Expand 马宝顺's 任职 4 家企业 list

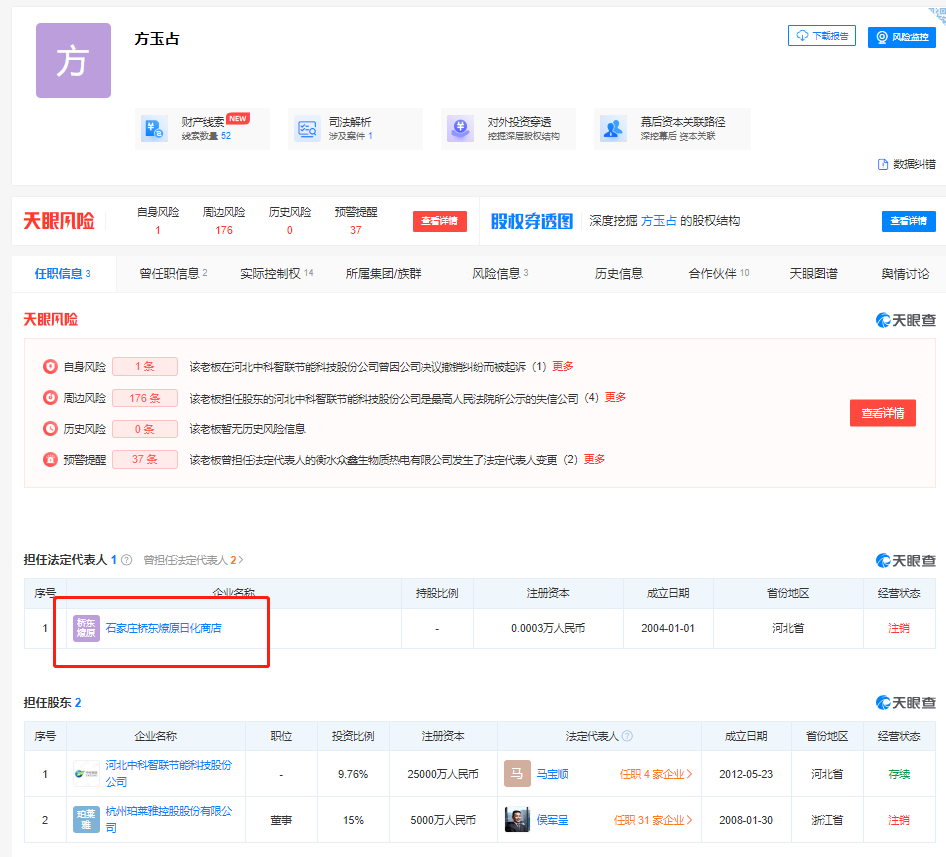(x=656, y=773)
